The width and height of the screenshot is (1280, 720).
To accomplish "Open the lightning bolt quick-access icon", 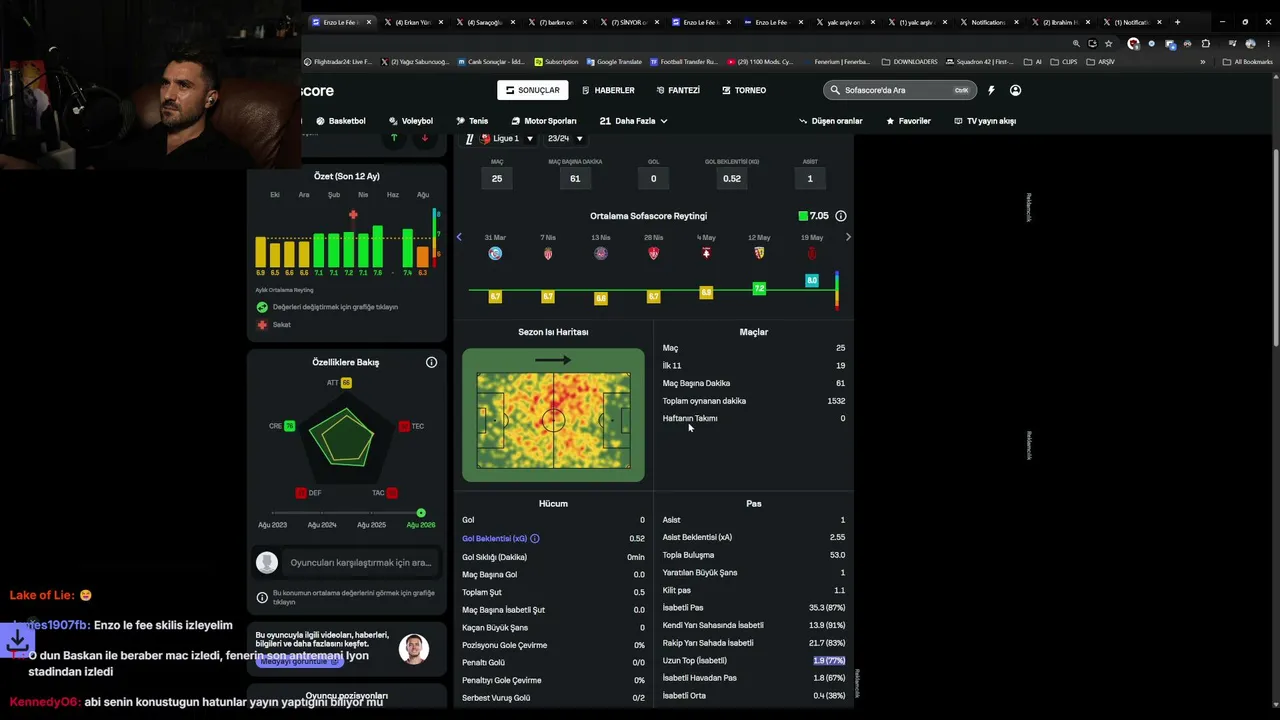I will (x=991, y=90).
